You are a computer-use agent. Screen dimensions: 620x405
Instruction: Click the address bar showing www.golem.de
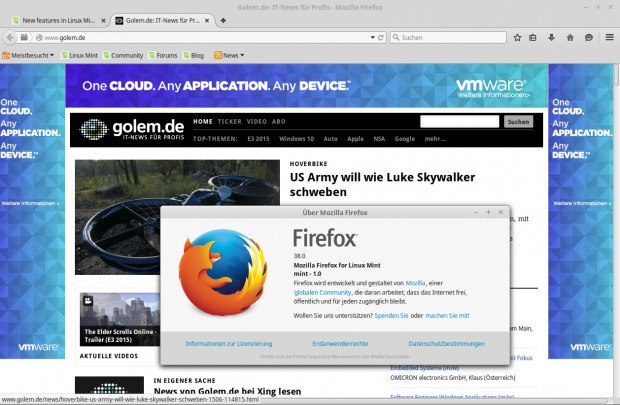point(206,38)
